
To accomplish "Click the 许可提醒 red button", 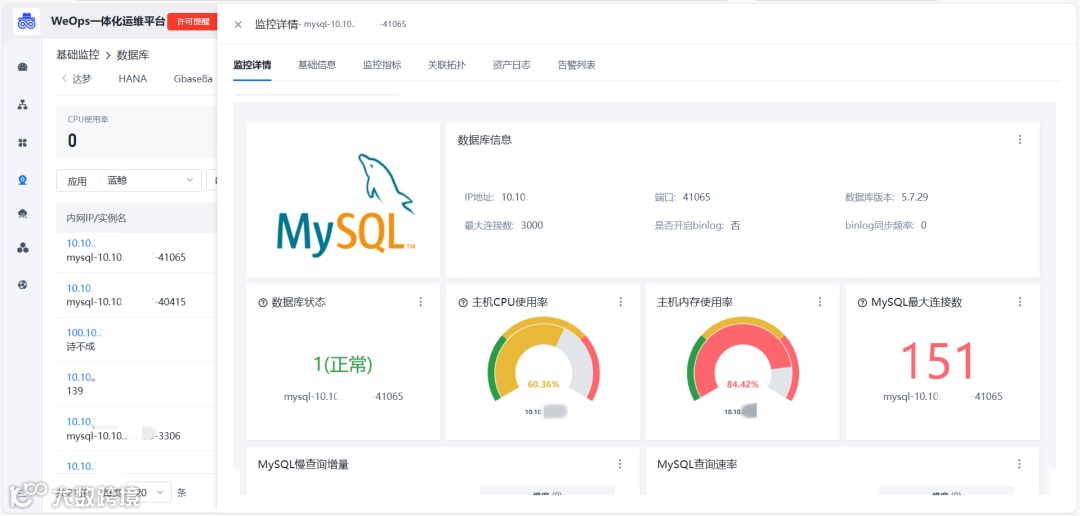I will (x=192, y=22).
